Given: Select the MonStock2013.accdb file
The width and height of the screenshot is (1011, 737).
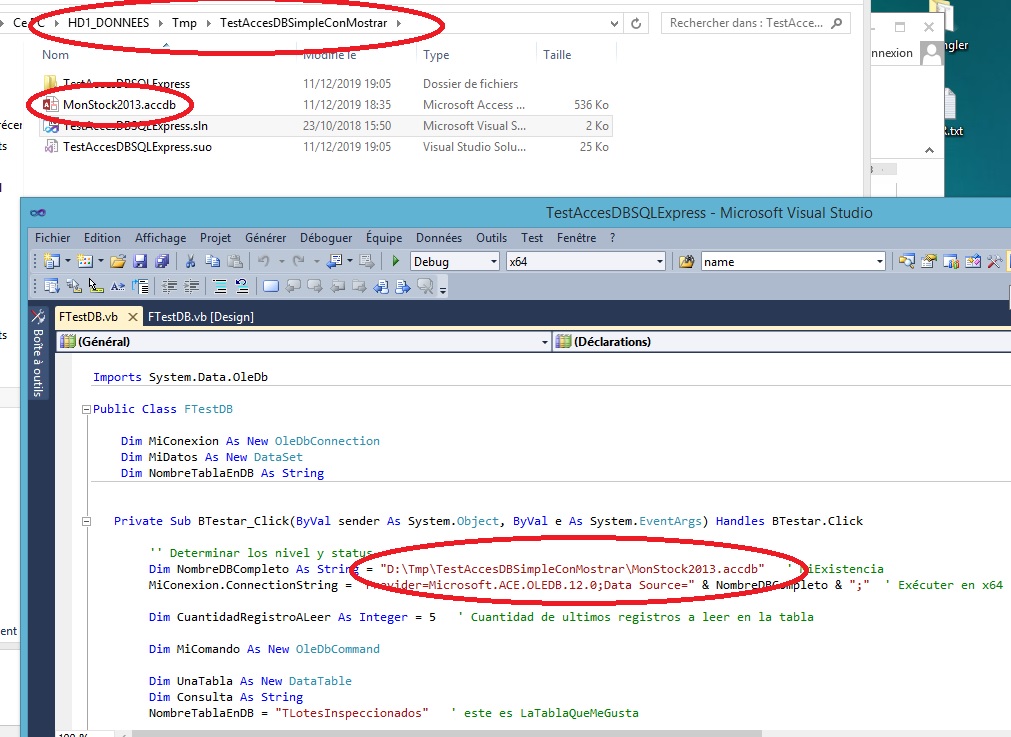Looking at the screenshot, I should pyautogui.click(x=119, y=104).
